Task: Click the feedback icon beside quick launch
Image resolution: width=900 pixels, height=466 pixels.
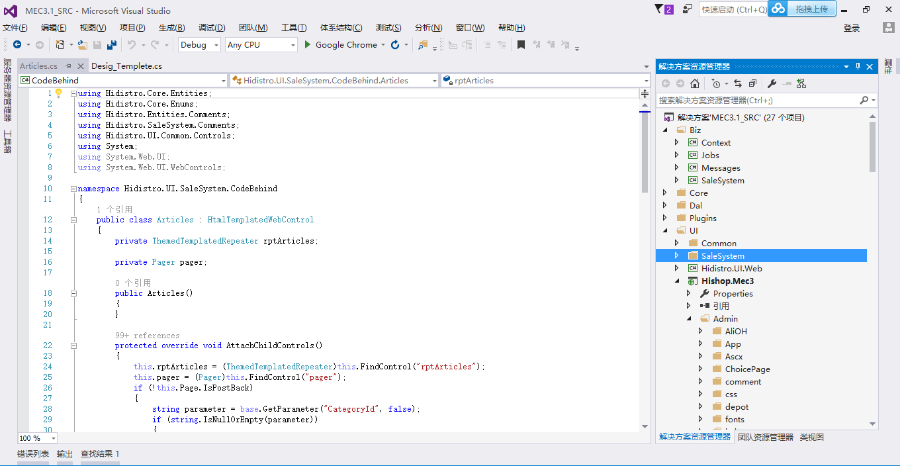Action: [687, 9]
